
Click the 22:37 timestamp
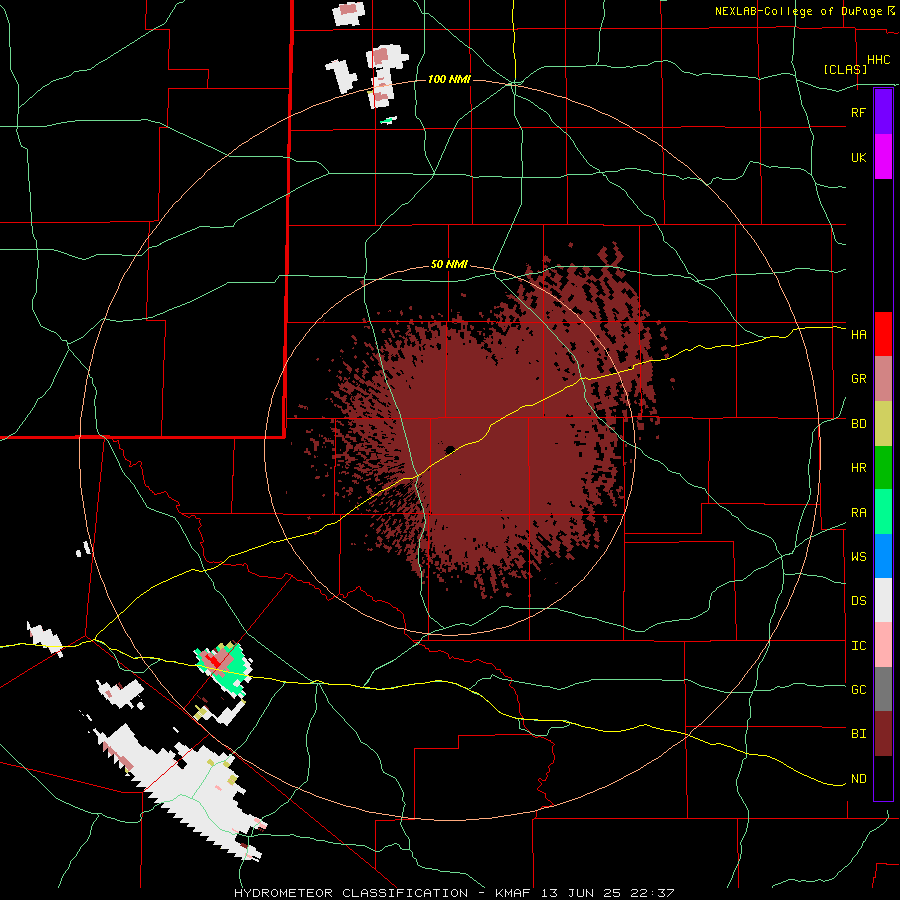pyautogui.click(x=651, y=893)
